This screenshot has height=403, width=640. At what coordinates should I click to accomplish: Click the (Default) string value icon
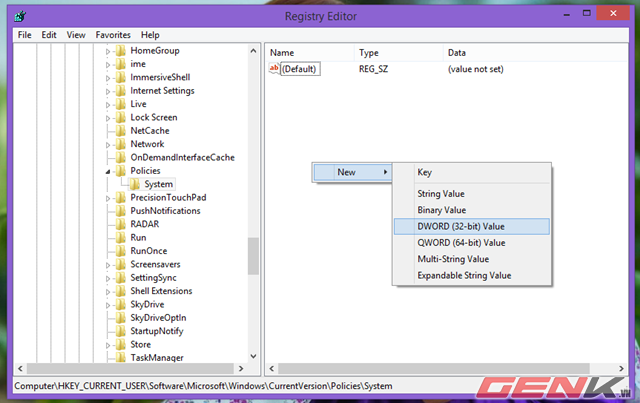[274, 68]
